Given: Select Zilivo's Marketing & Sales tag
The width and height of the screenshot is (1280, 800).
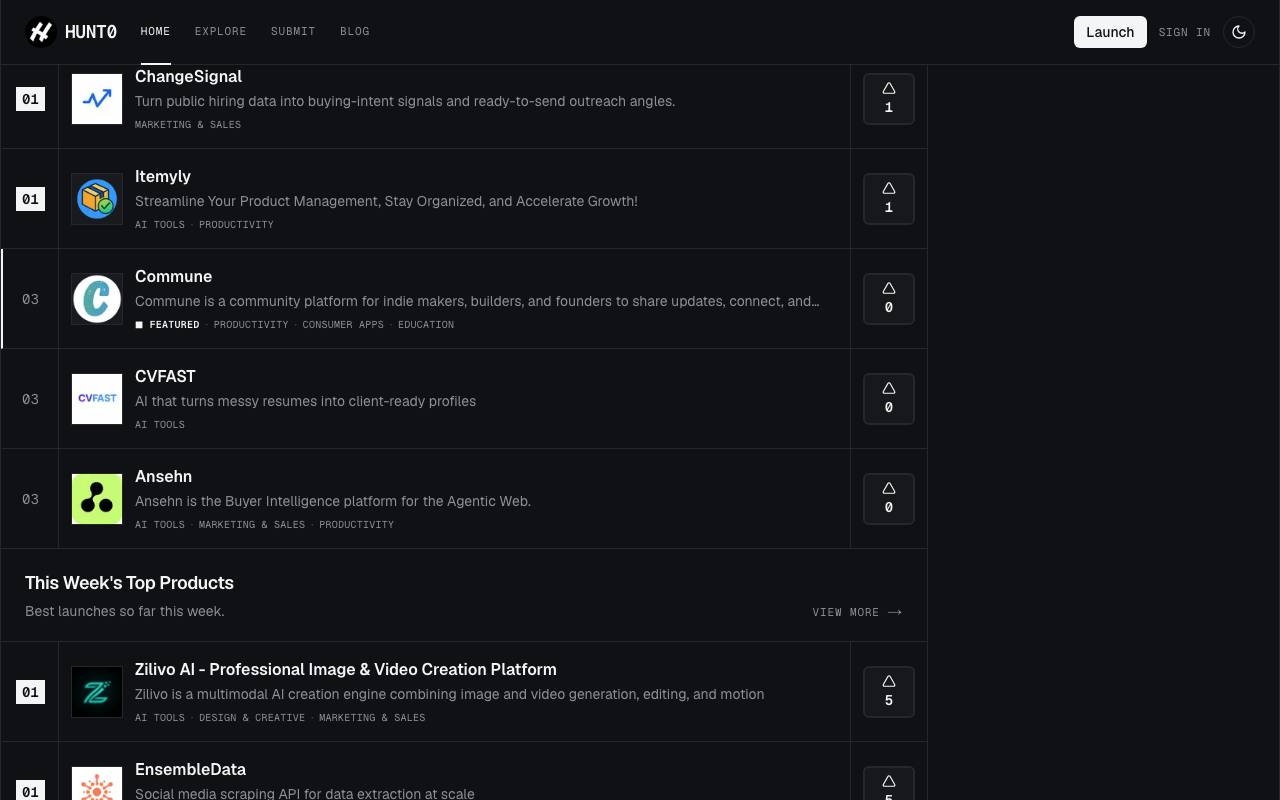Looking at the screenshot, I should pos(372,718).
